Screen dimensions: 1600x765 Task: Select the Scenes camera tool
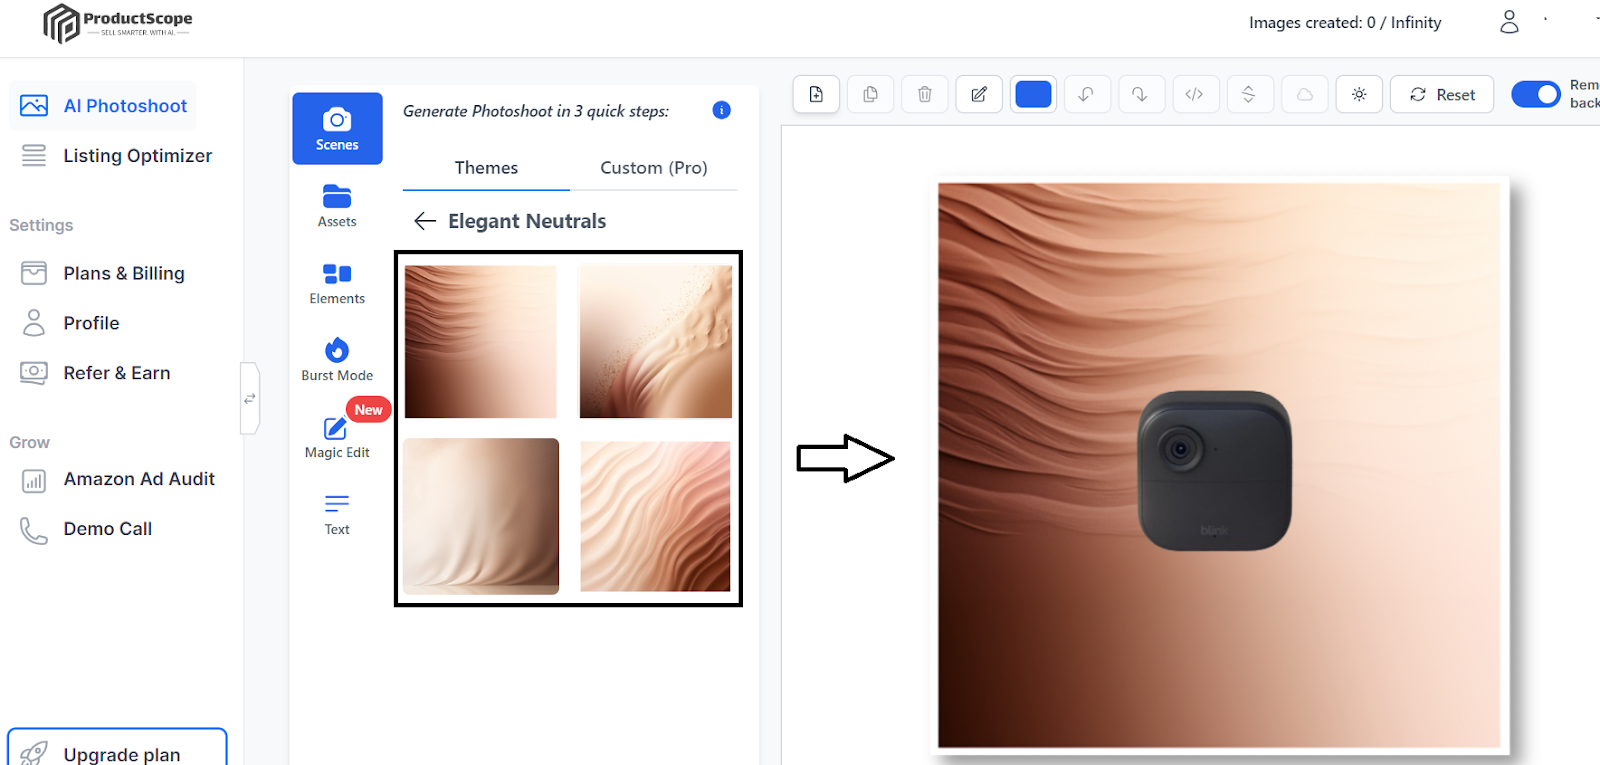coord(337,129)
